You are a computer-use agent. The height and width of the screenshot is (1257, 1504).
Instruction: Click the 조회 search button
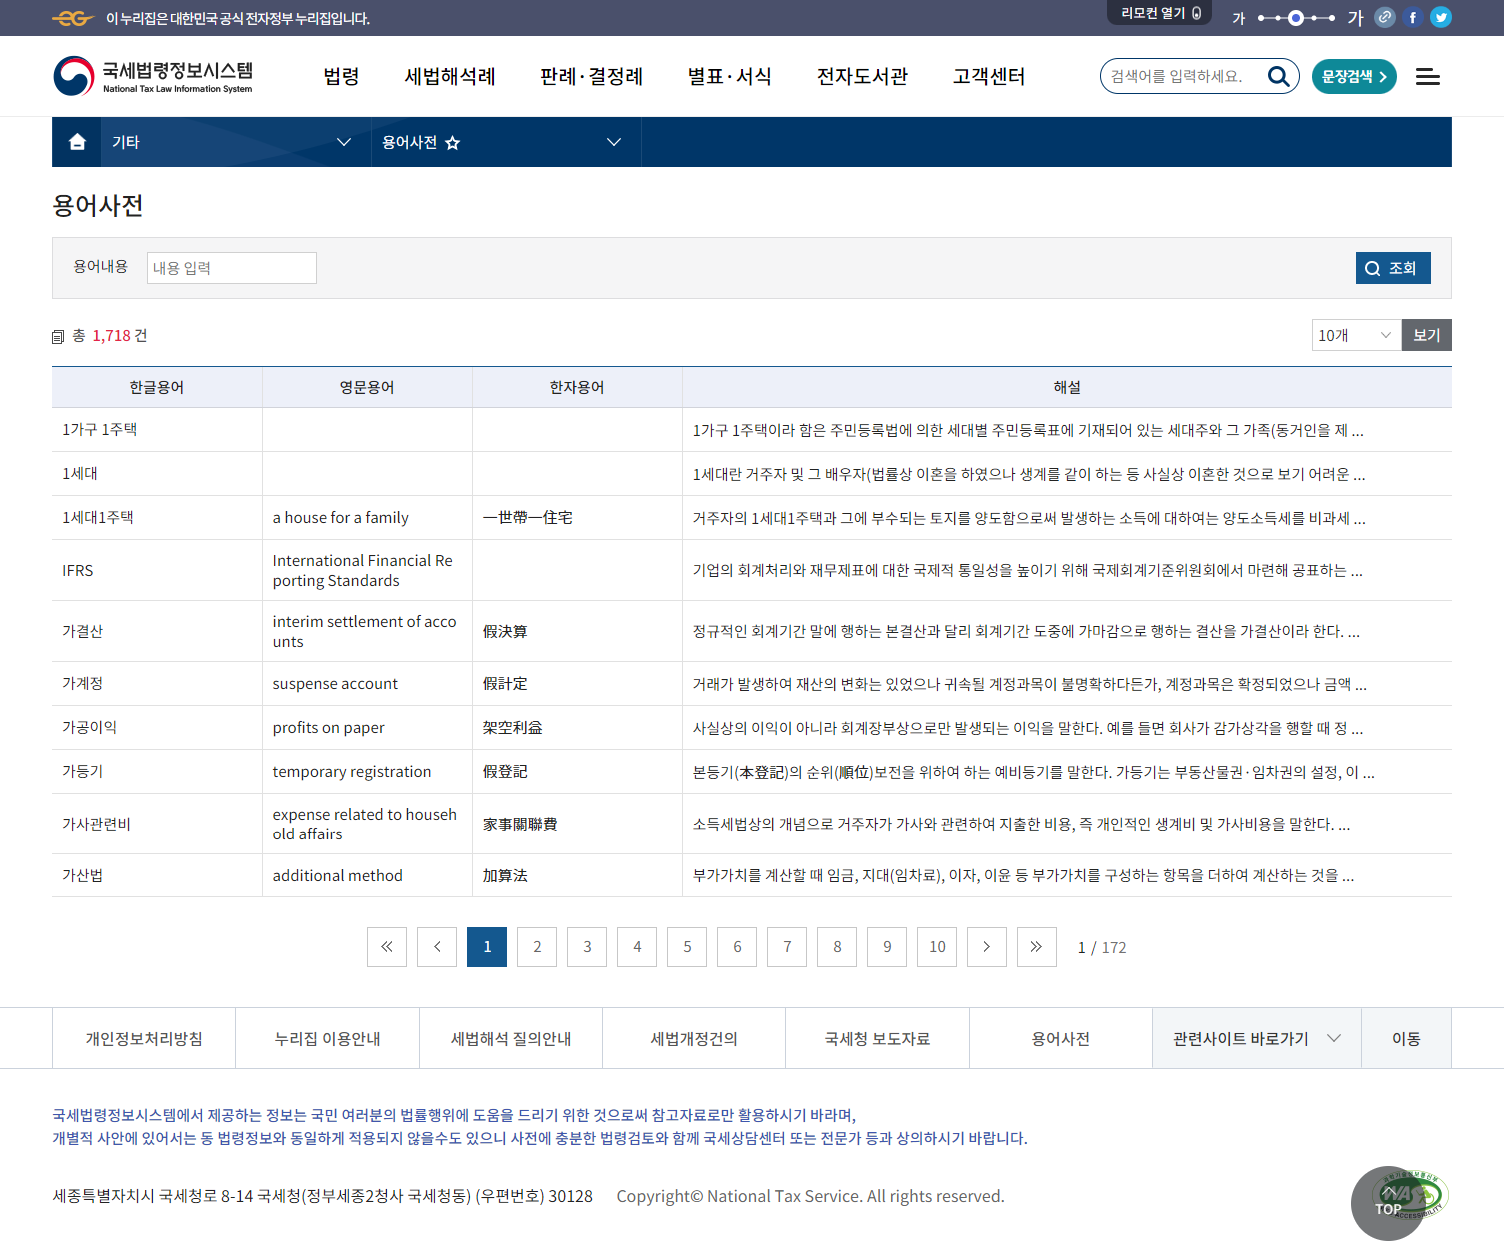point(1392,268)
